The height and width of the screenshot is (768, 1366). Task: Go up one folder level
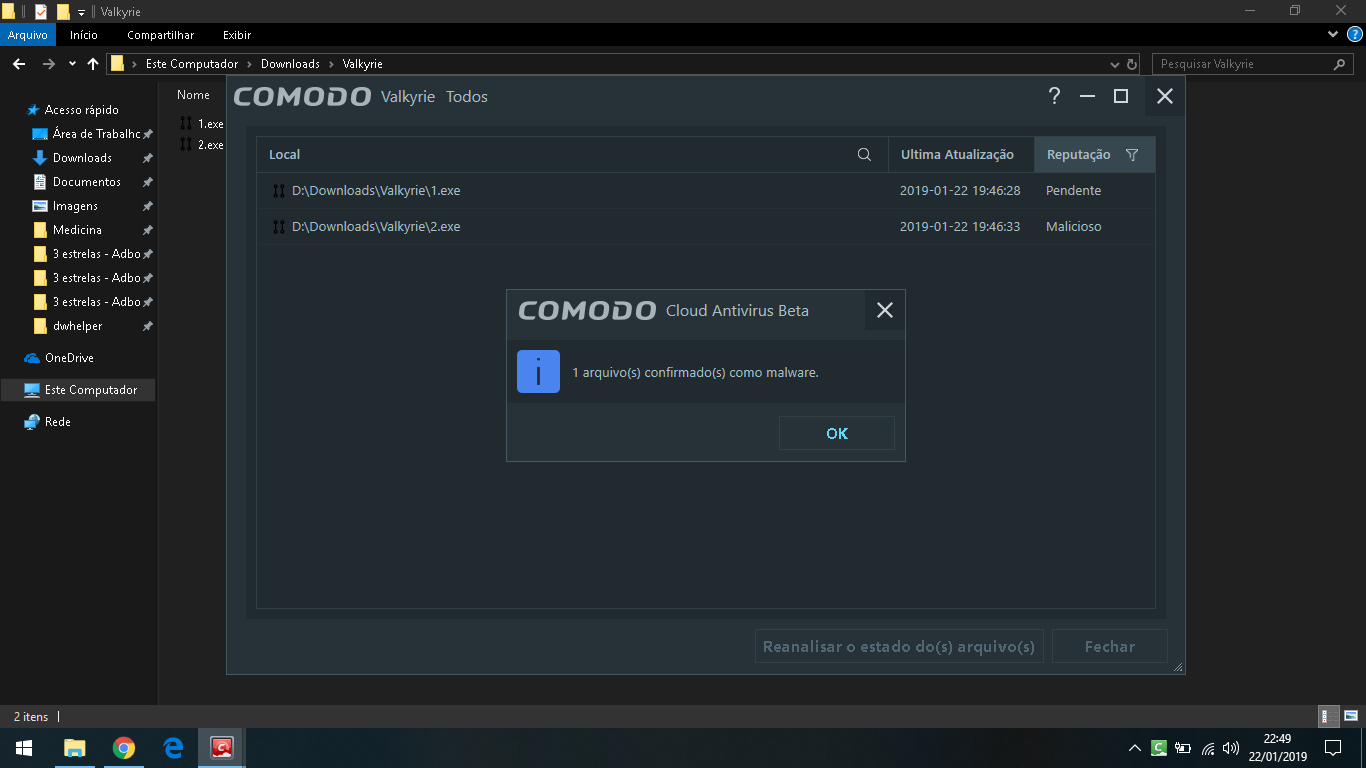93,64
